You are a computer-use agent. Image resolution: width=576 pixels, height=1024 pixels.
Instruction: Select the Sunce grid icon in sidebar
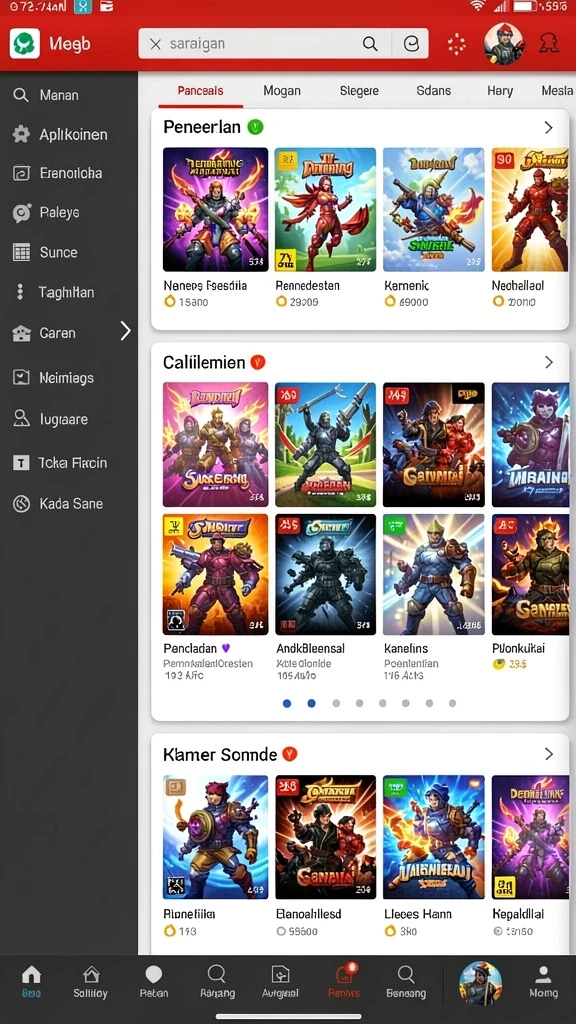22,252
